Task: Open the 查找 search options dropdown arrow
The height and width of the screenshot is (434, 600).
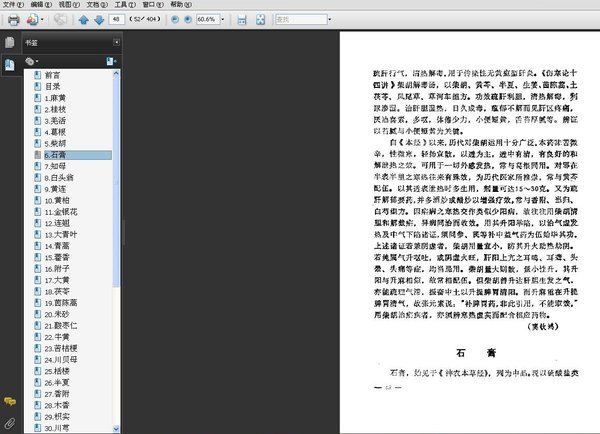Action: (330, 19)
